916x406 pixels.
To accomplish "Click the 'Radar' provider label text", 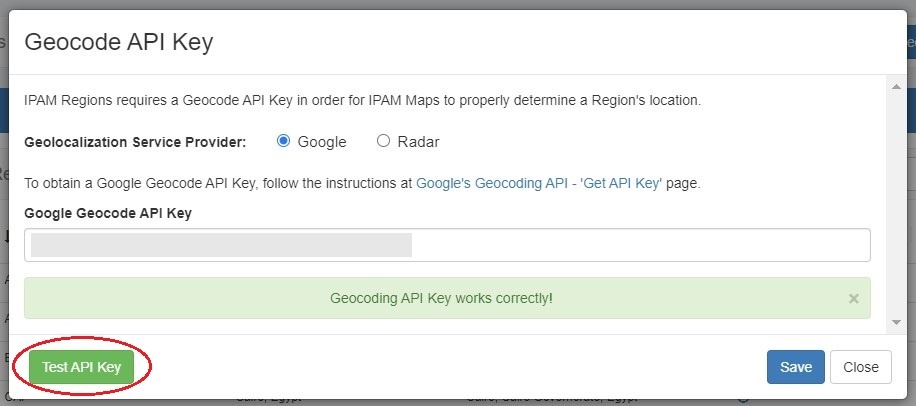I will point(418,142).
